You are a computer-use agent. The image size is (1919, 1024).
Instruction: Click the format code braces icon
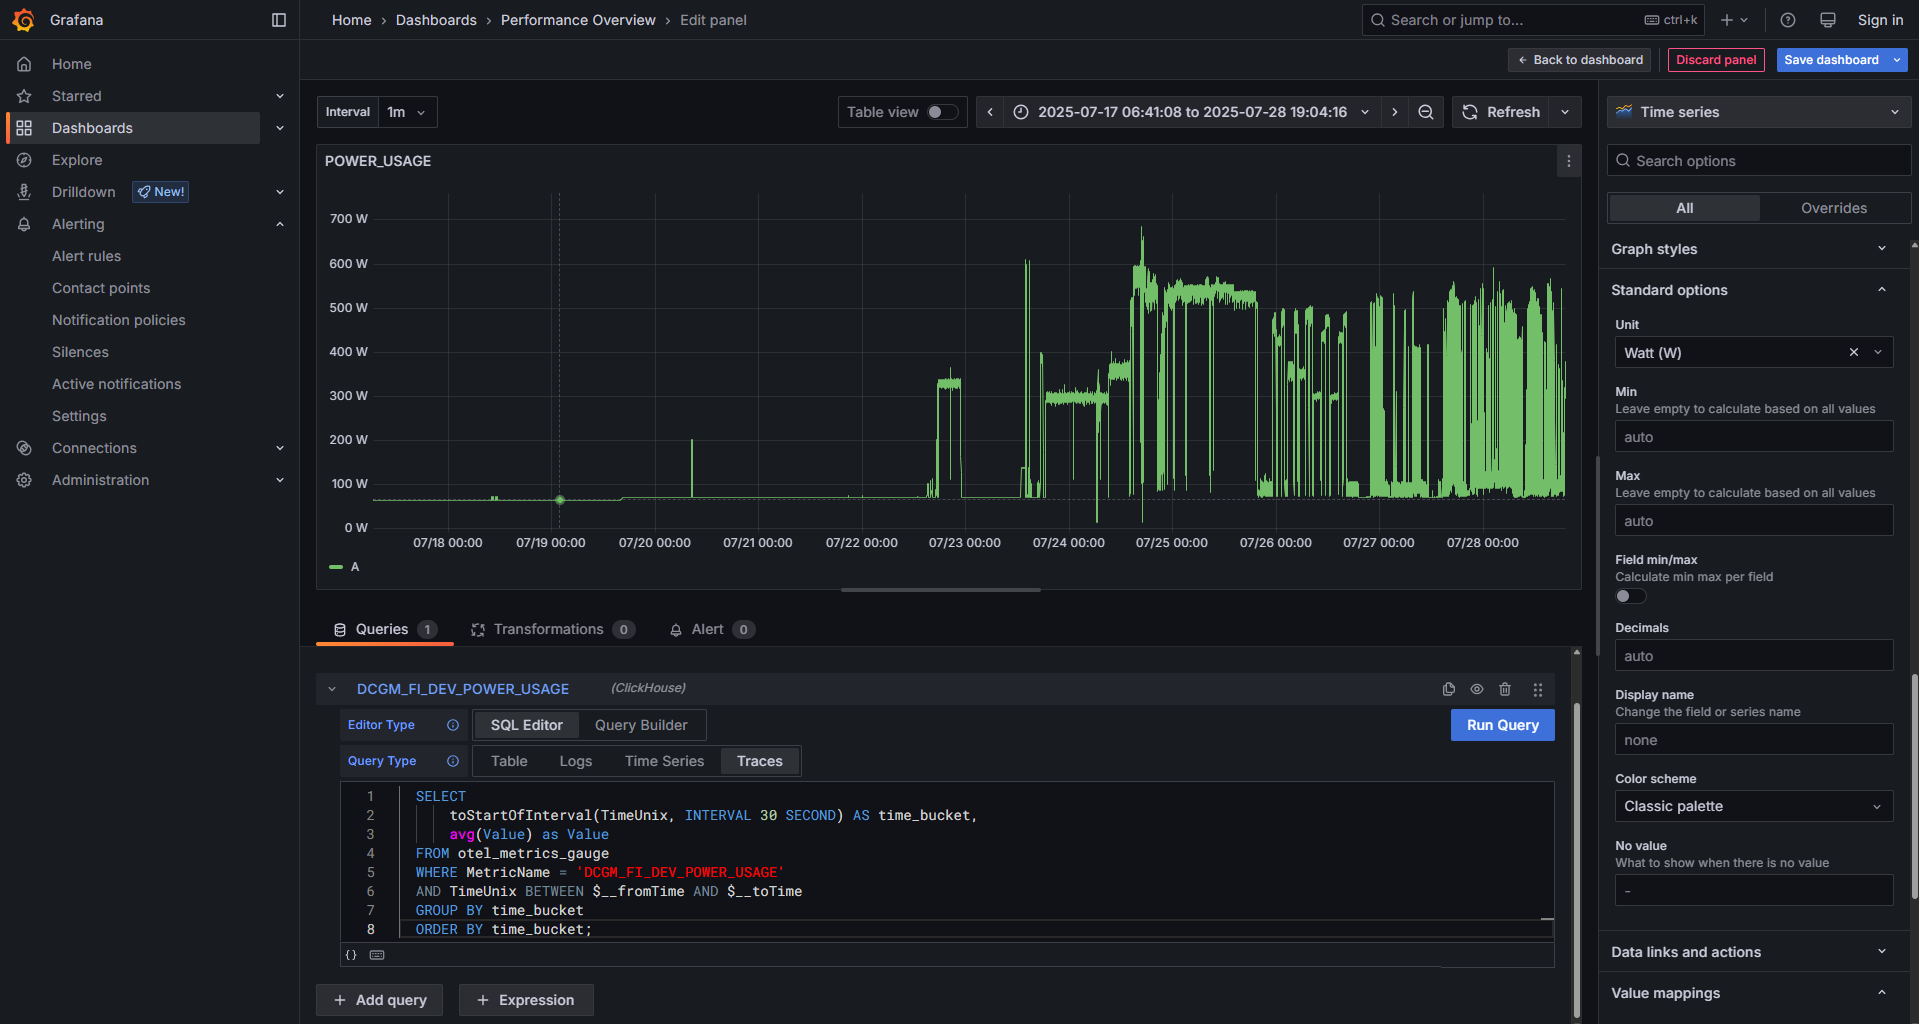[351, 955]
